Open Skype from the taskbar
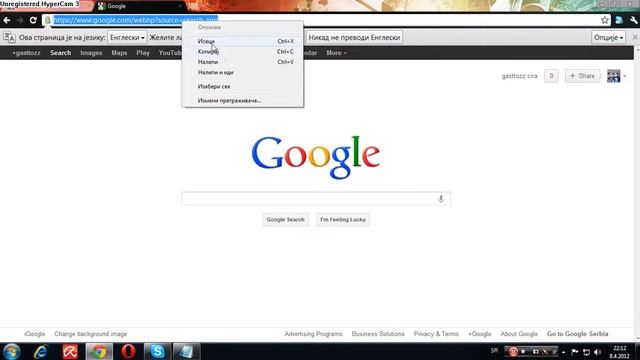This screenshot has height=360, width=640. 157,351
